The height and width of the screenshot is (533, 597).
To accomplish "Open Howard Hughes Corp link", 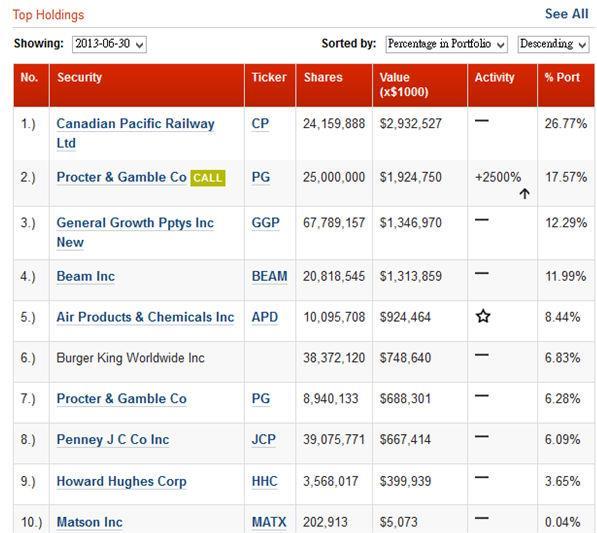I will [x=121, y=481].
